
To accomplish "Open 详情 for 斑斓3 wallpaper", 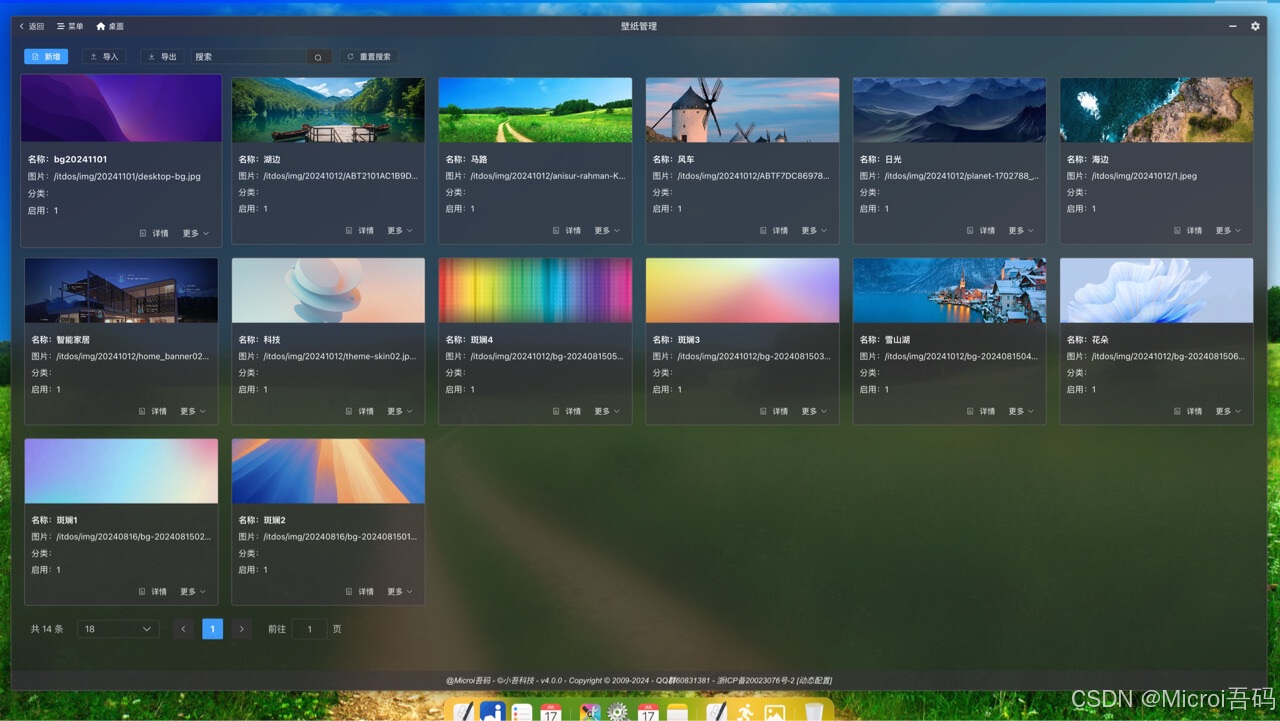I will 774,411.
